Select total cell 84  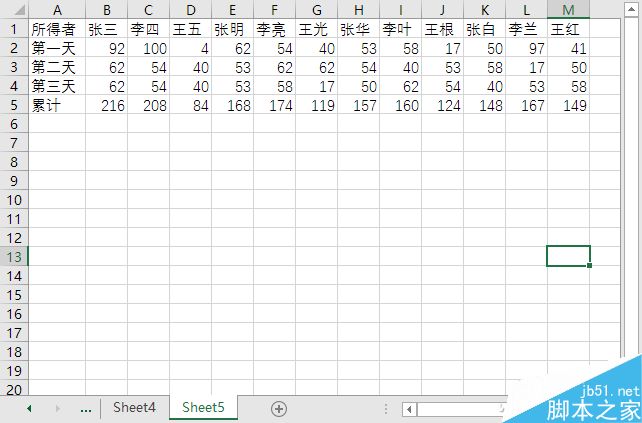pyautogui.click(x=190, y=105)
